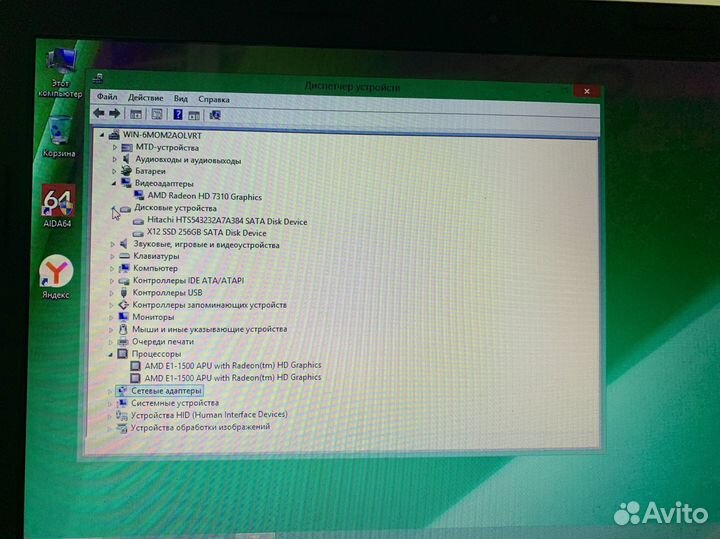Image resolution: width=720 pixels, height=539 pixels.
Task: Select the Очереди печати item
Action: (163, 342)
